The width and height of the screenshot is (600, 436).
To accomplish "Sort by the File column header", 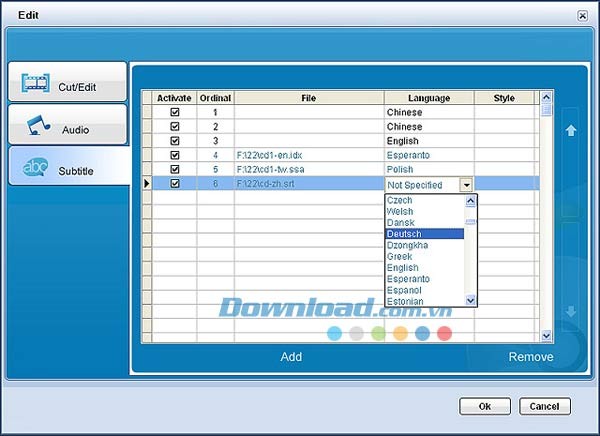I will click(x=309, y=98).
